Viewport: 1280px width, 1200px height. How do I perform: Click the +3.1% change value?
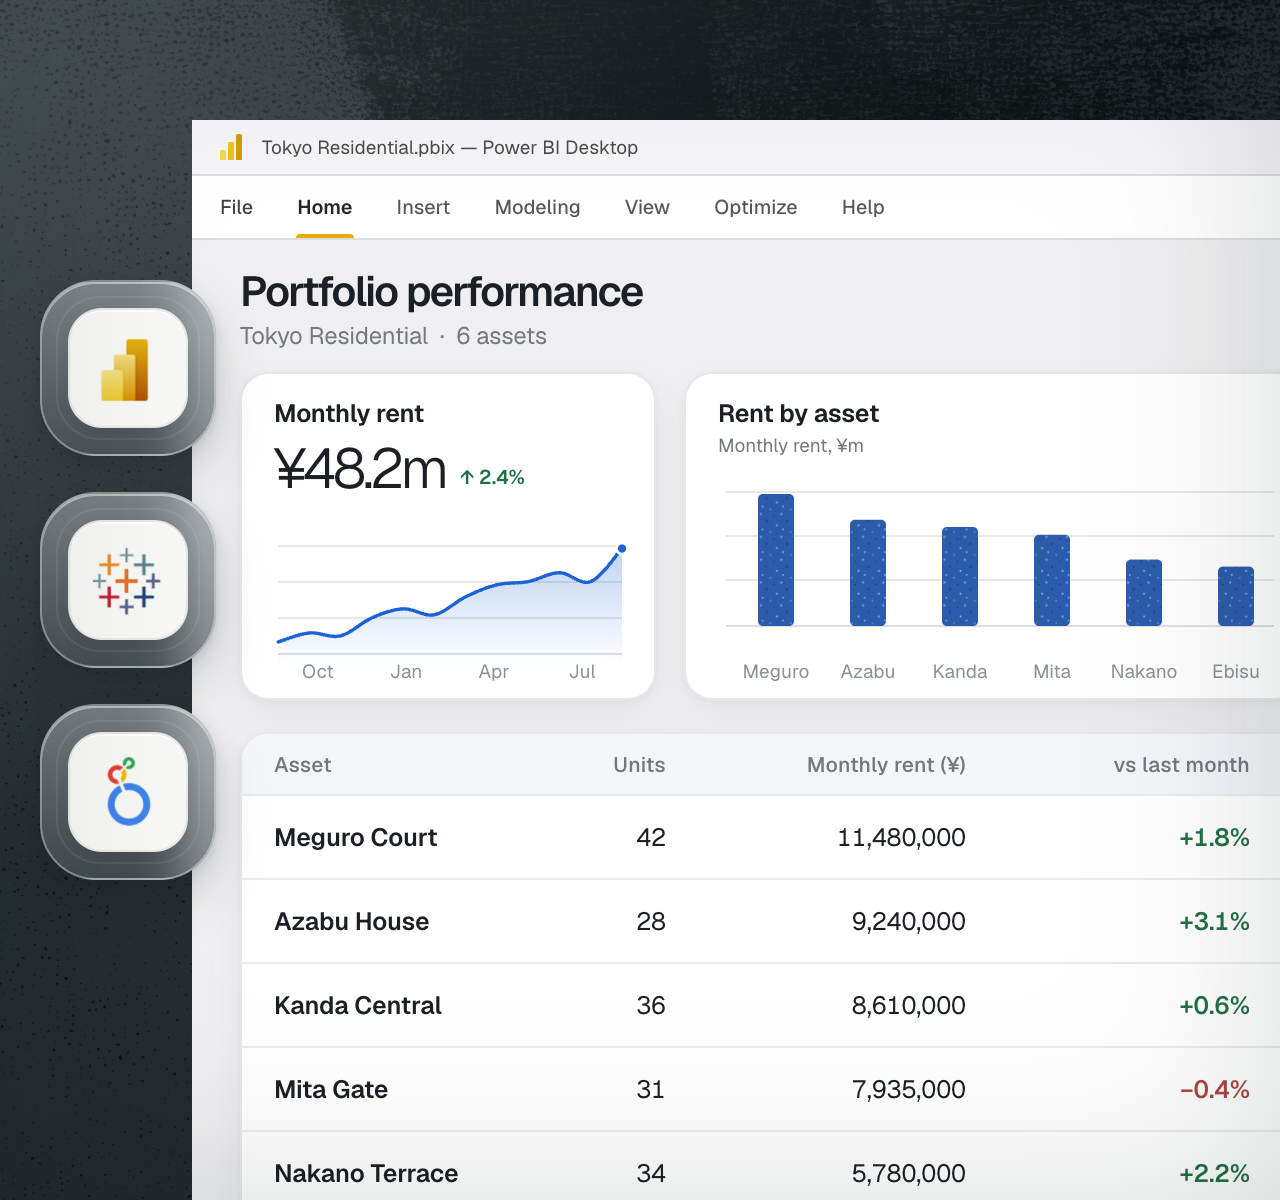[x=1214, y=921]
